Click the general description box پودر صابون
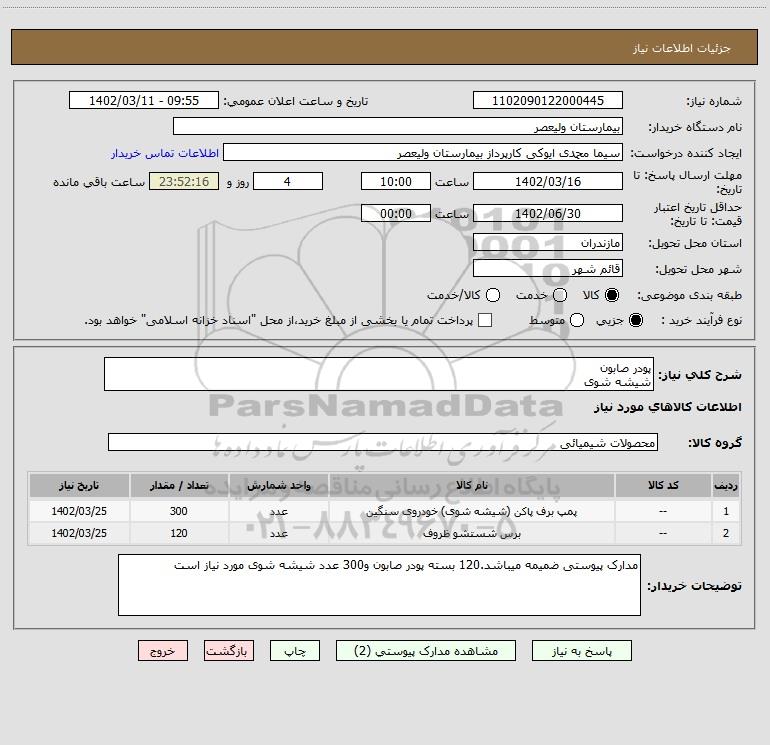The height and width of the screenshot is (745, 770). coord(379,374)
